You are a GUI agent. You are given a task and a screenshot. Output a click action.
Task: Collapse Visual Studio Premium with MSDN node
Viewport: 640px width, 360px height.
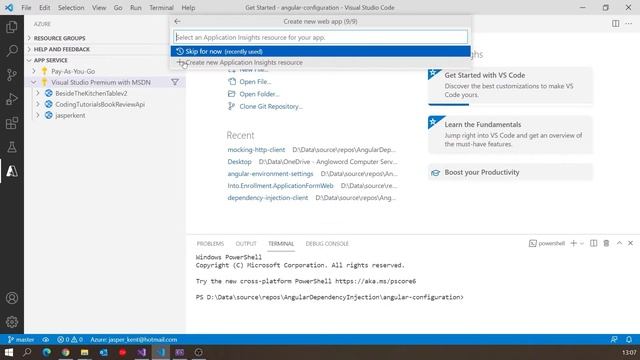click(x=34, y=82)
